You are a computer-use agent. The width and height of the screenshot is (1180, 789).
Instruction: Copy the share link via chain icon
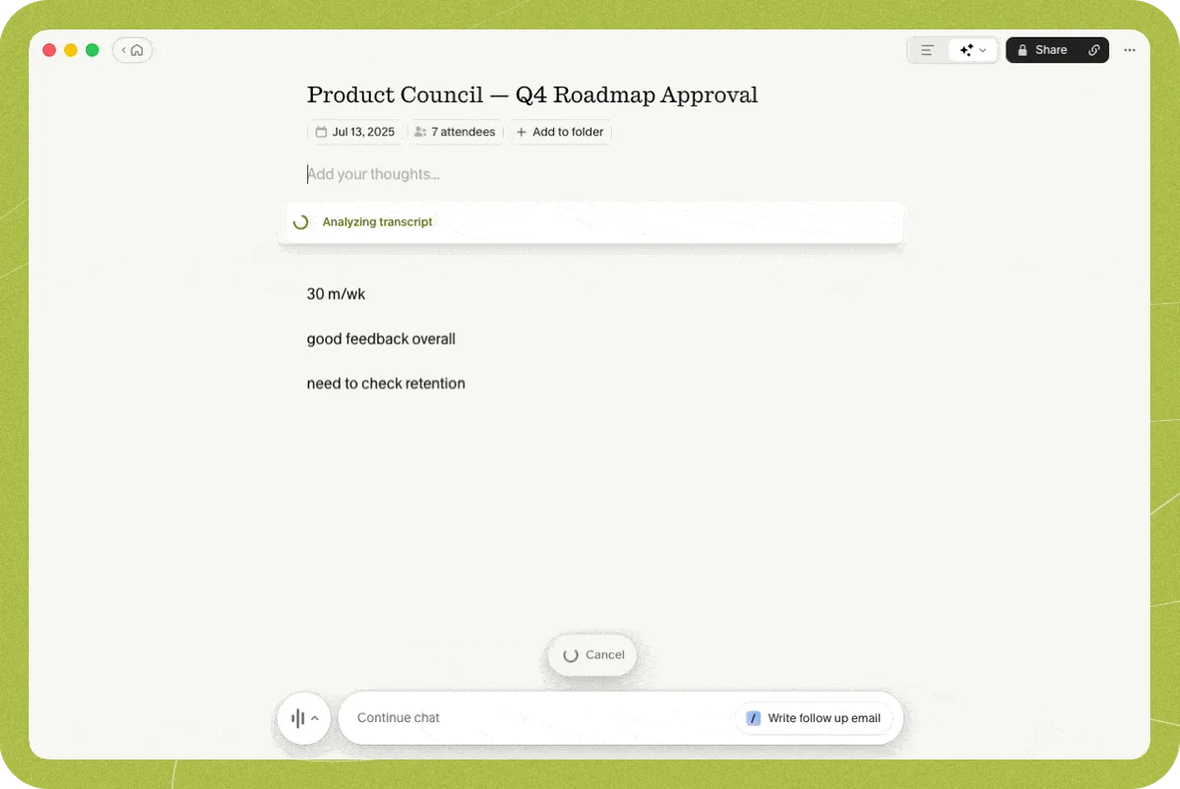(x=1094, y=50)
